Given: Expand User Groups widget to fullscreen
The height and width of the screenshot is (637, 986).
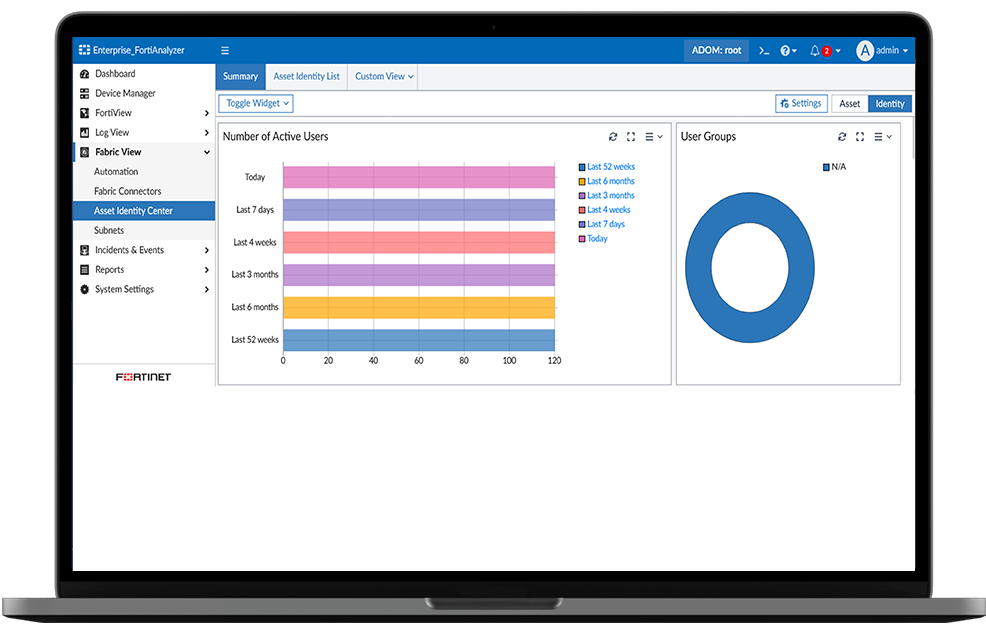Looking at the screenshot, I should pyautogui.click(x=860, y=136).
